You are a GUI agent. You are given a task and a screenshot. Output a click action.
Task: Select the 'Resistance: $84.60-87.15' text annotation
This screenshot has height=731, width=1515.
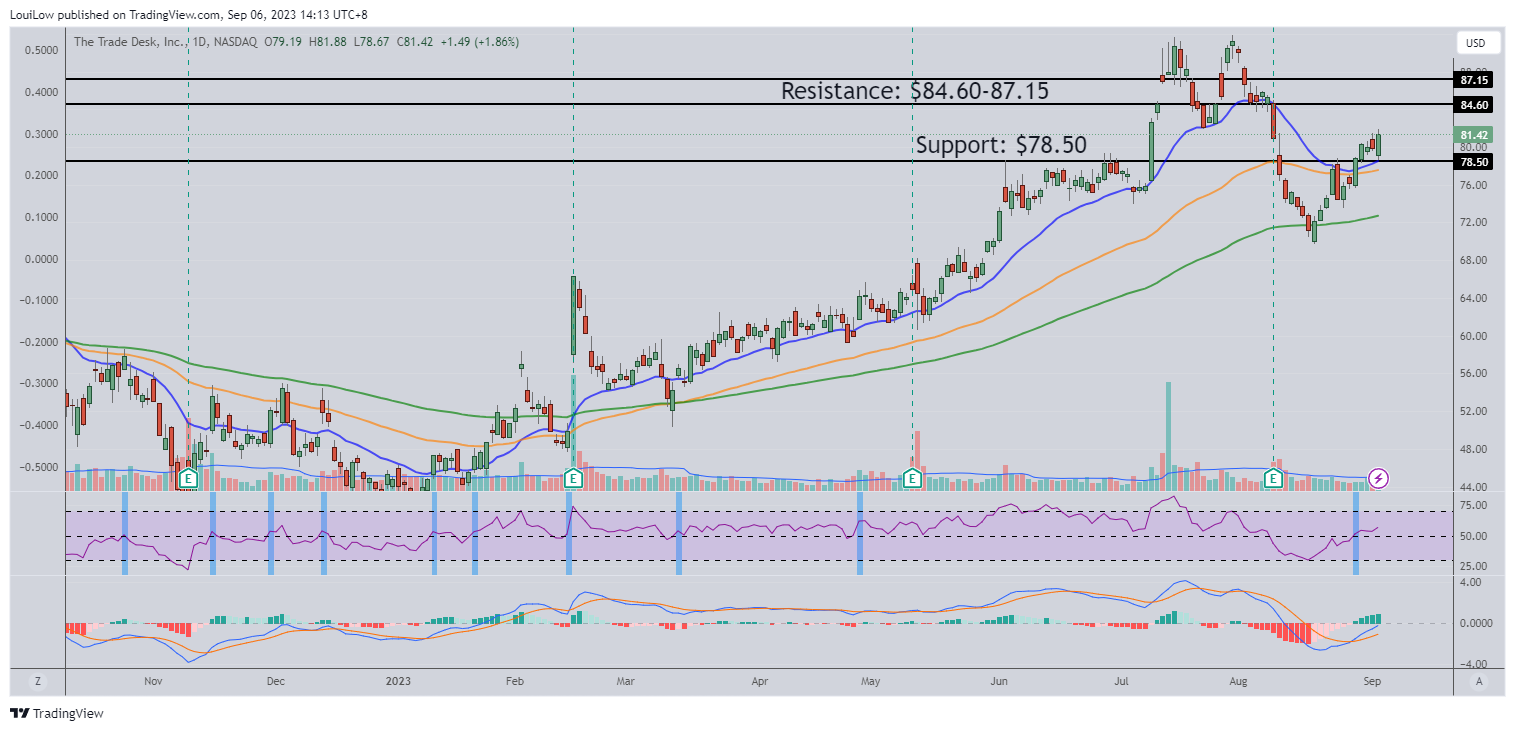[914, 91]
